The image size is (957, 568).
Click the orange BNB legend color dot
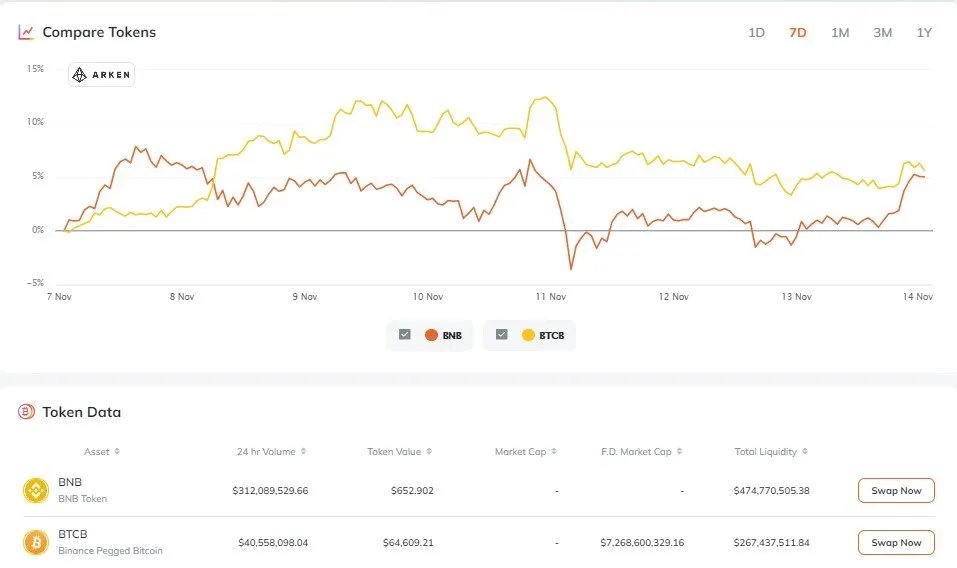tap(432, 335)
